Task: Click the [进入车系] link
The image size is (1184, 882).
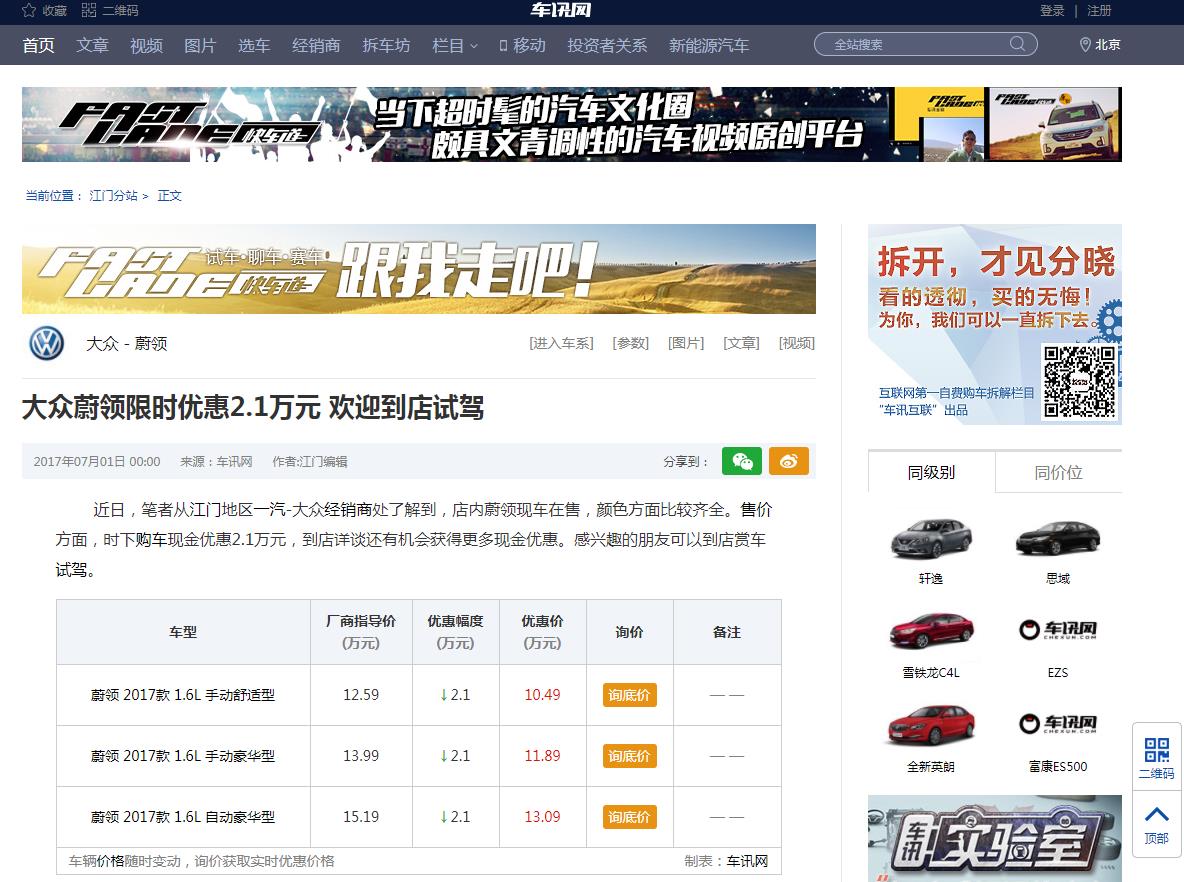Action: [x=561, y=344]
